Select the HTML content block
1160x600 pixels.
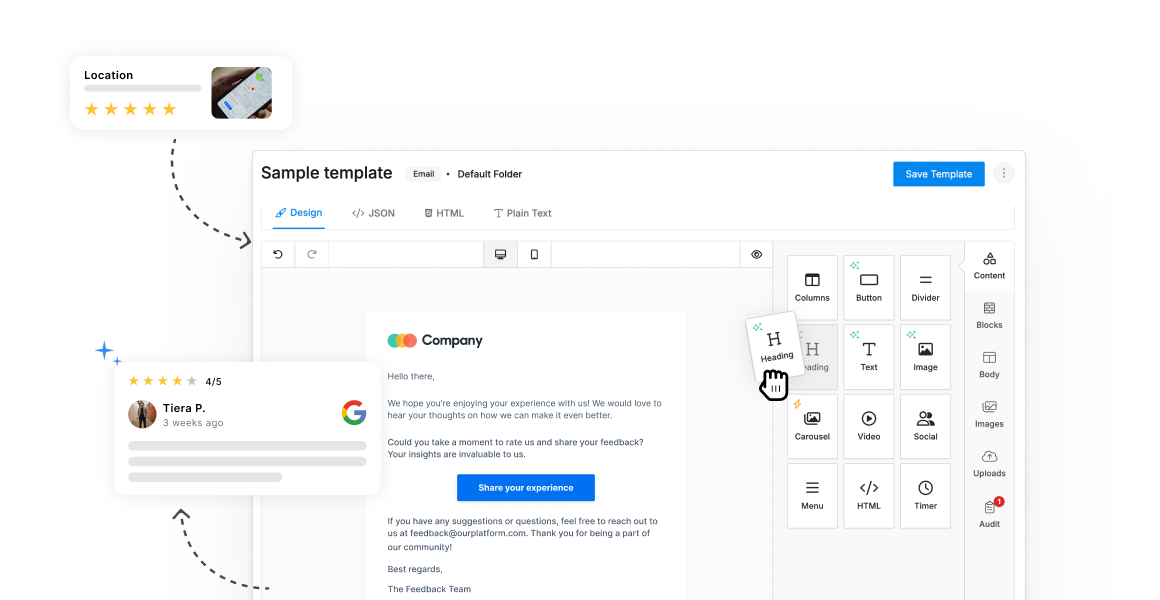point(869,496)
